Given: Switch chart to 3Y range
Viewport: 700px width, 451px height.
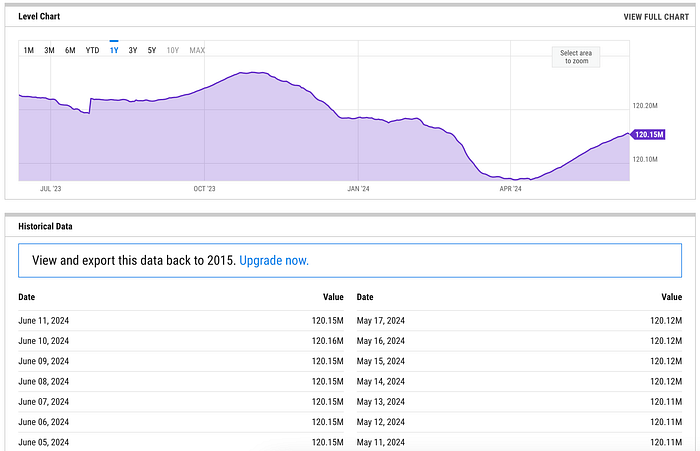Looking at the screenshot, I should click(133, 50).
